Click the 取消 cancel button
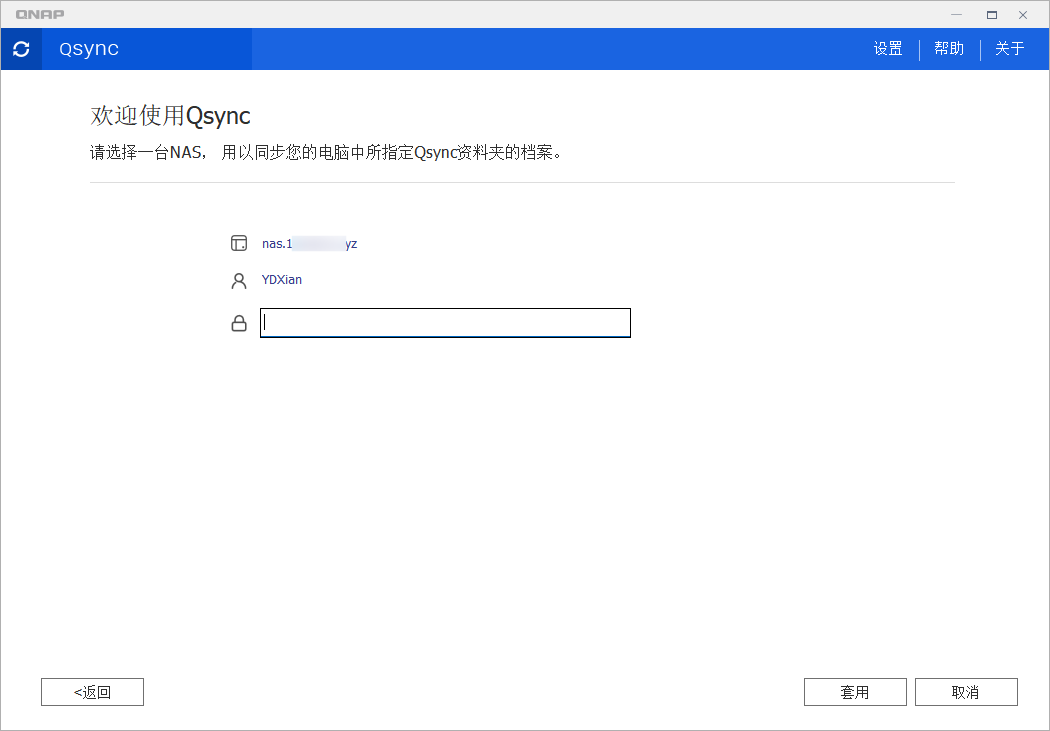1050x731 pixels. click(966, 692)
